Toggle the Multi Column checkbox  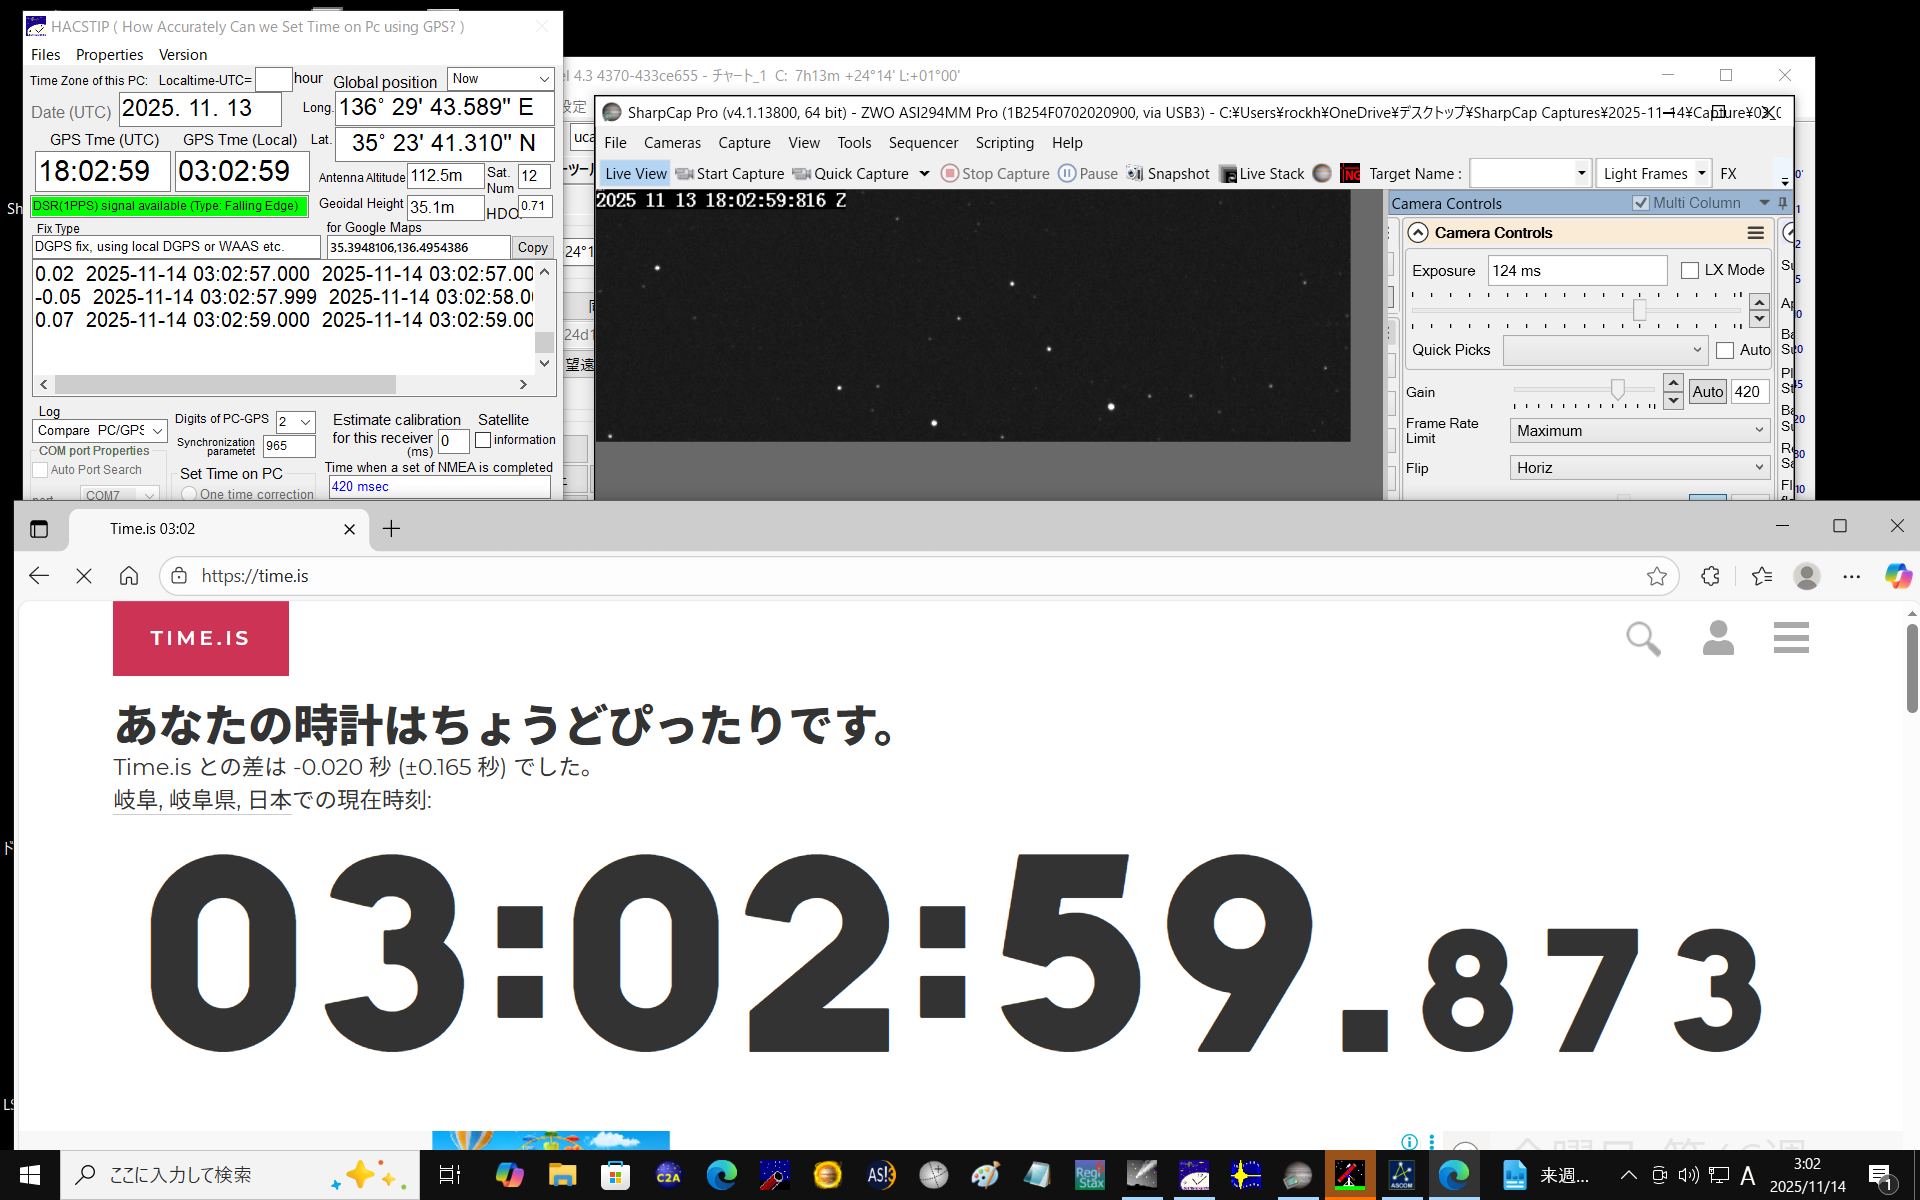coord(1641,203)
